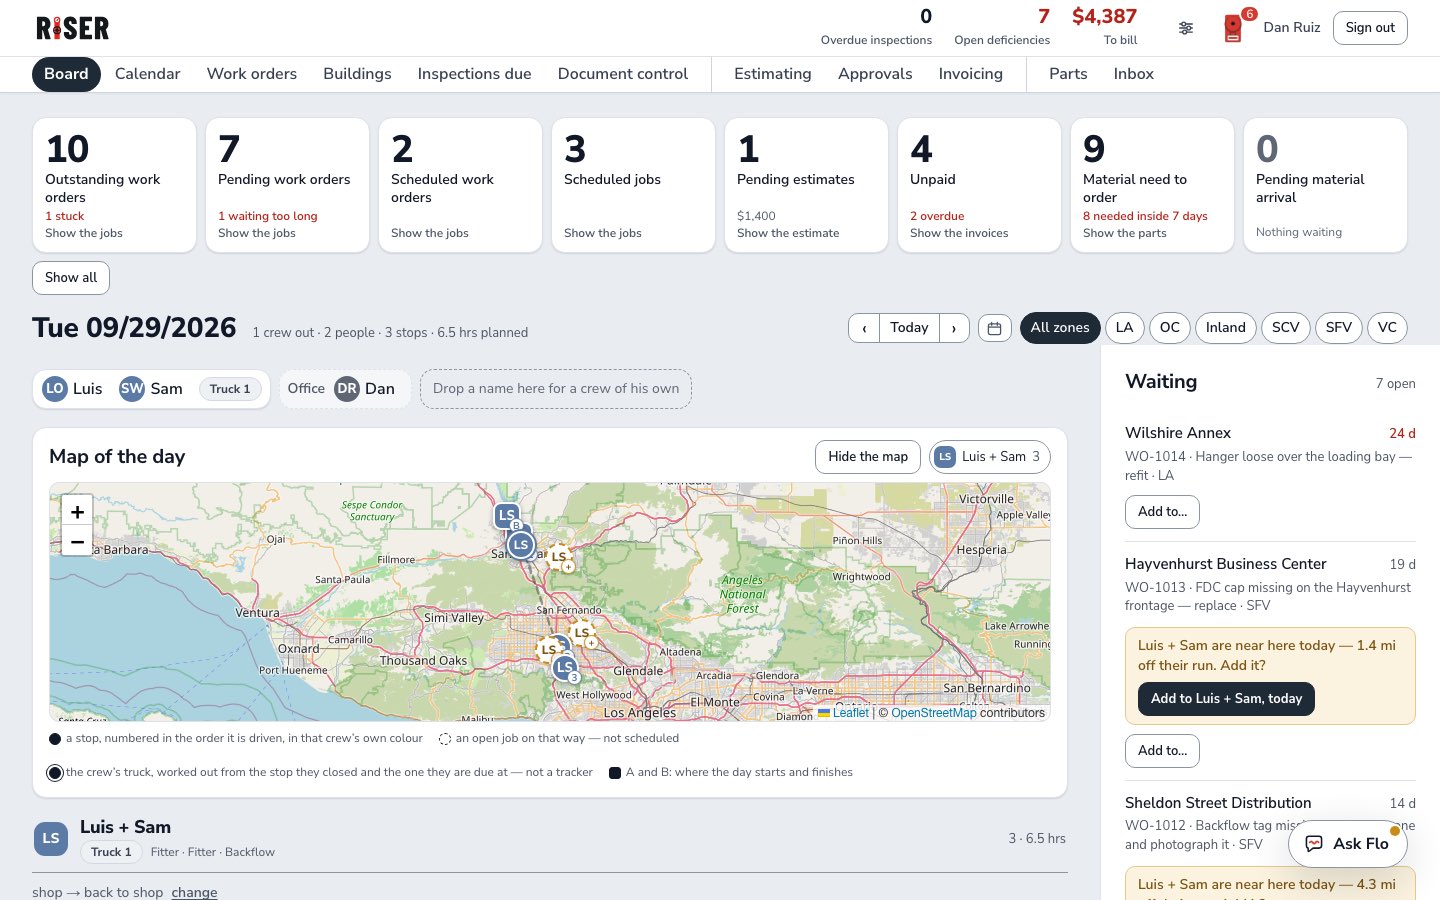Open the Parts tab

click(1068, 74)
